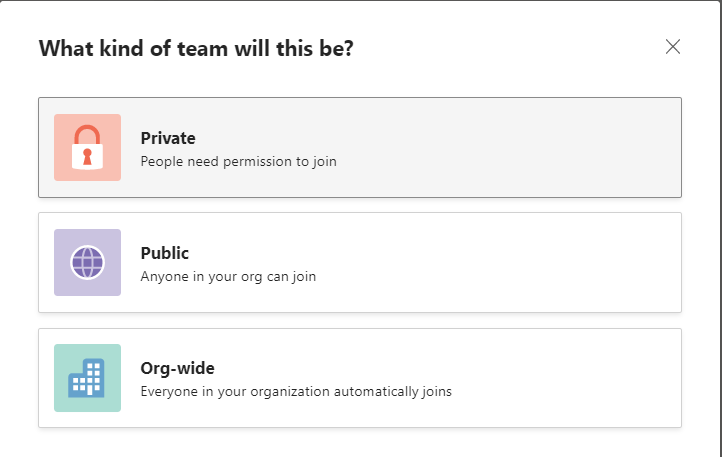This screenshot has width=722, height=457.
Task: Click the purple globe icon
Action: [87, 263]
